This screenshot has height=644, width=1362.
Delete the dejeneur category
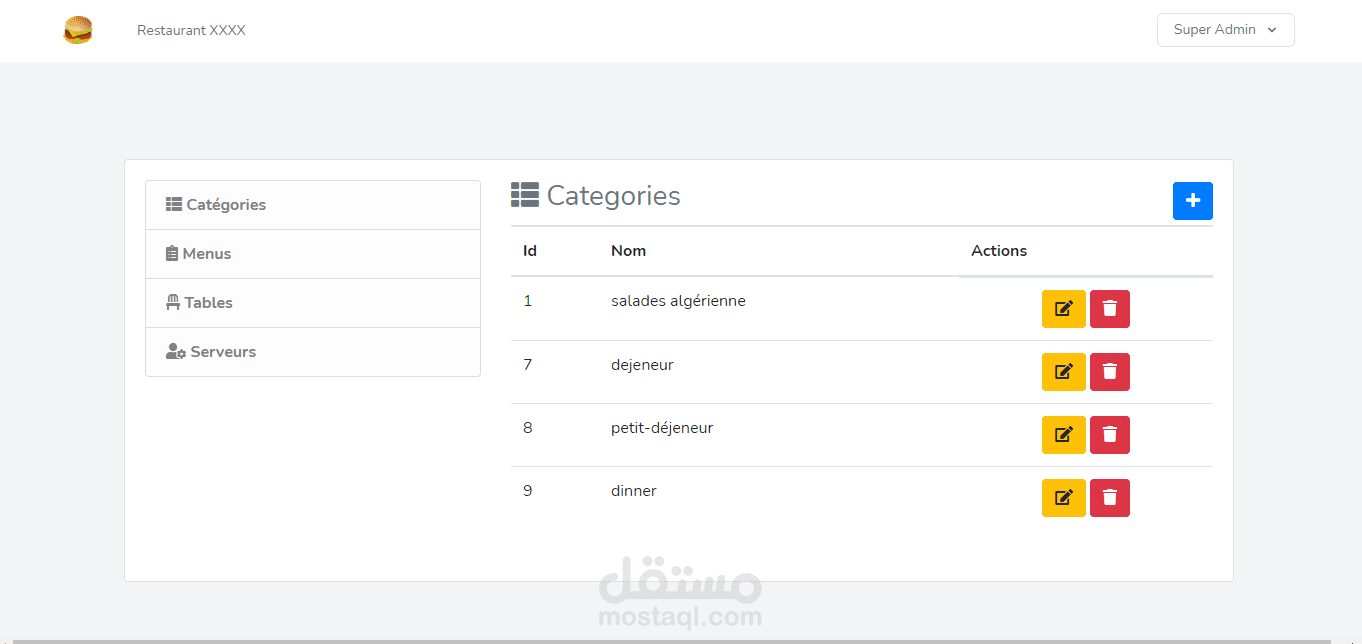(x=1110, y=372)
